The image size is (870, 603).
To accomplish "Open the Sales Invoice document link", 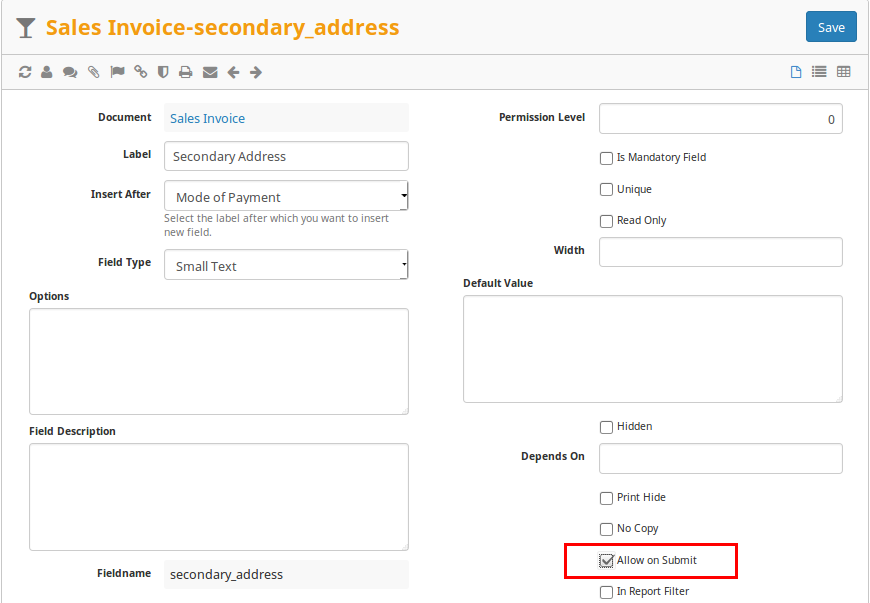I will [x=207, y=118].
